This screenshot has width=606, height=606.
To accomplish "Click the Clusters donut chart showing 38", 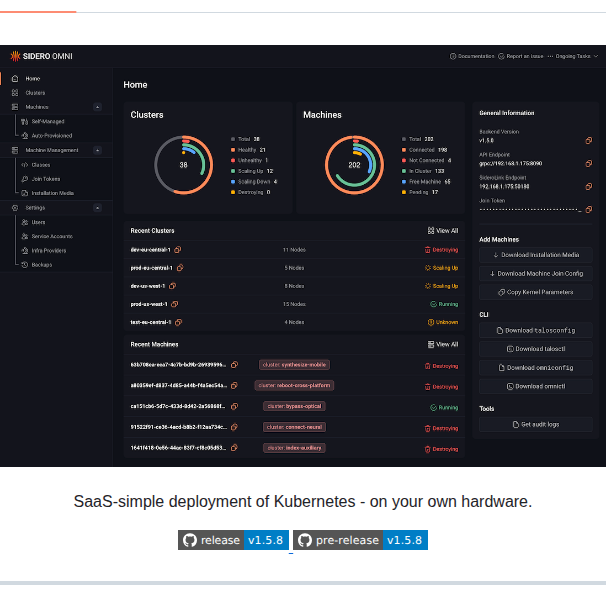I will pyautogui.click(x=184, y=165).
